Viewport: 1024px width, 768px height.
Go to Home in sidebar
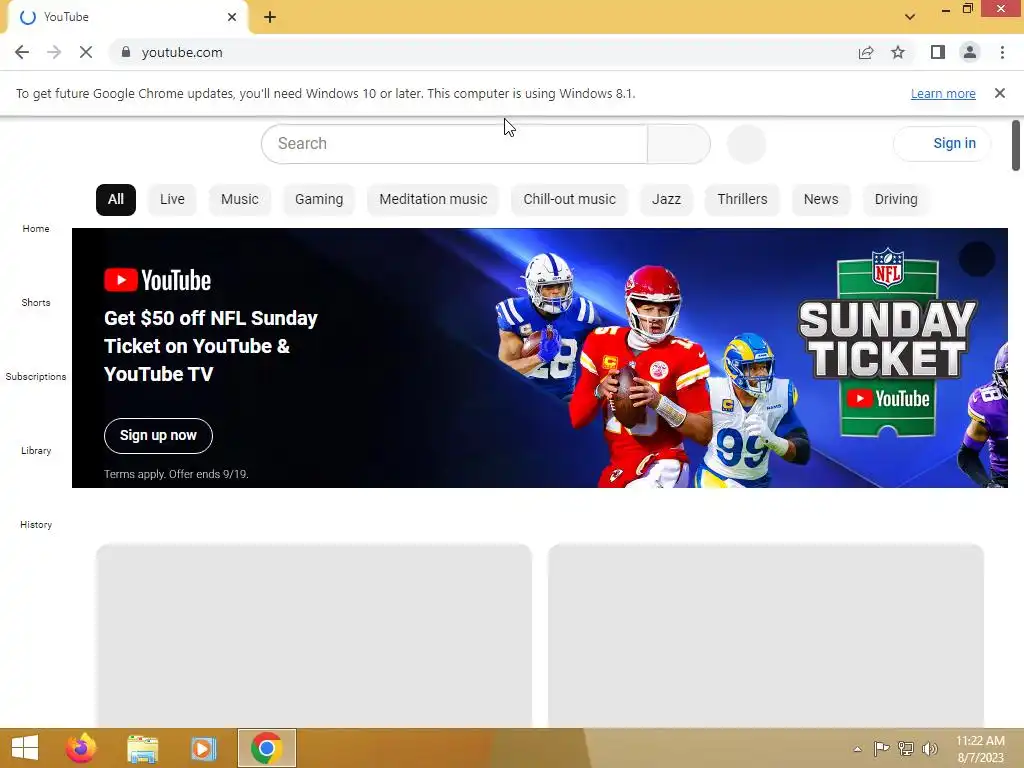coord(36,229)
